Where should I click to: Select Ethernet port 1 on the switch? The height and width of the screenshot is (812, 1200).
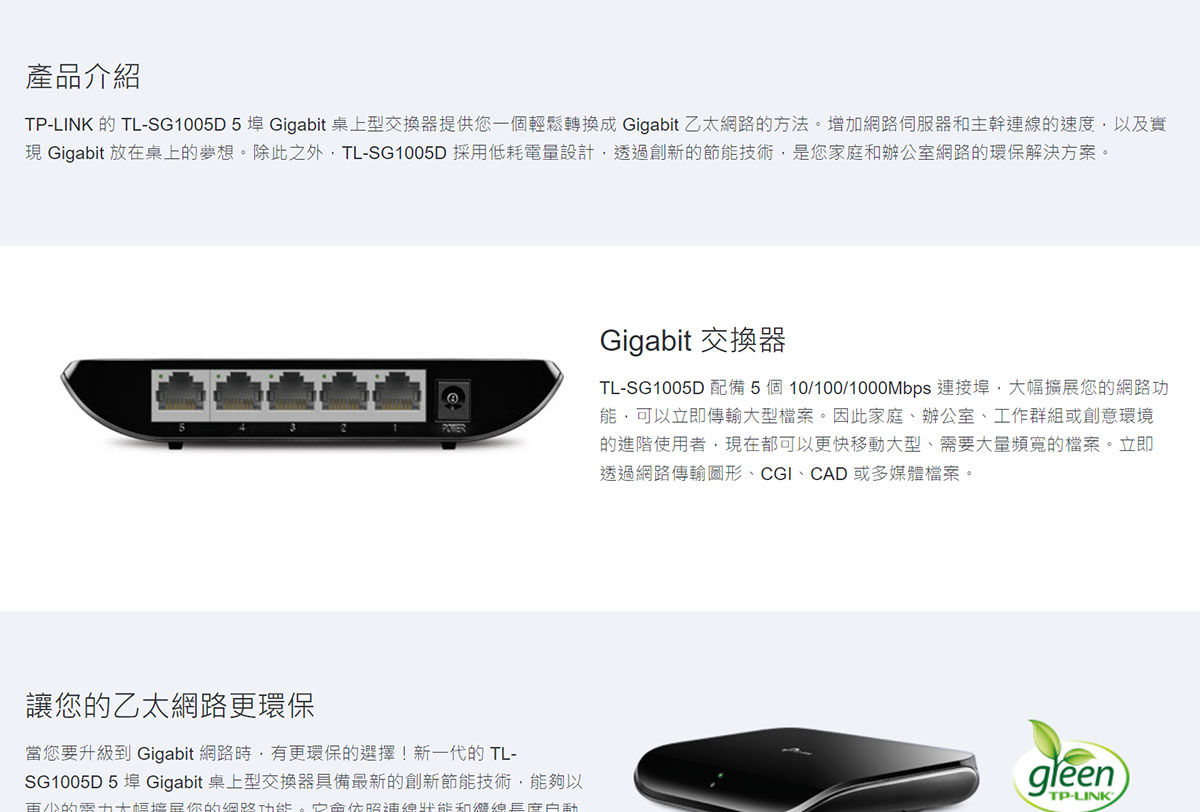pyautogui.click(x=397, y=392)
